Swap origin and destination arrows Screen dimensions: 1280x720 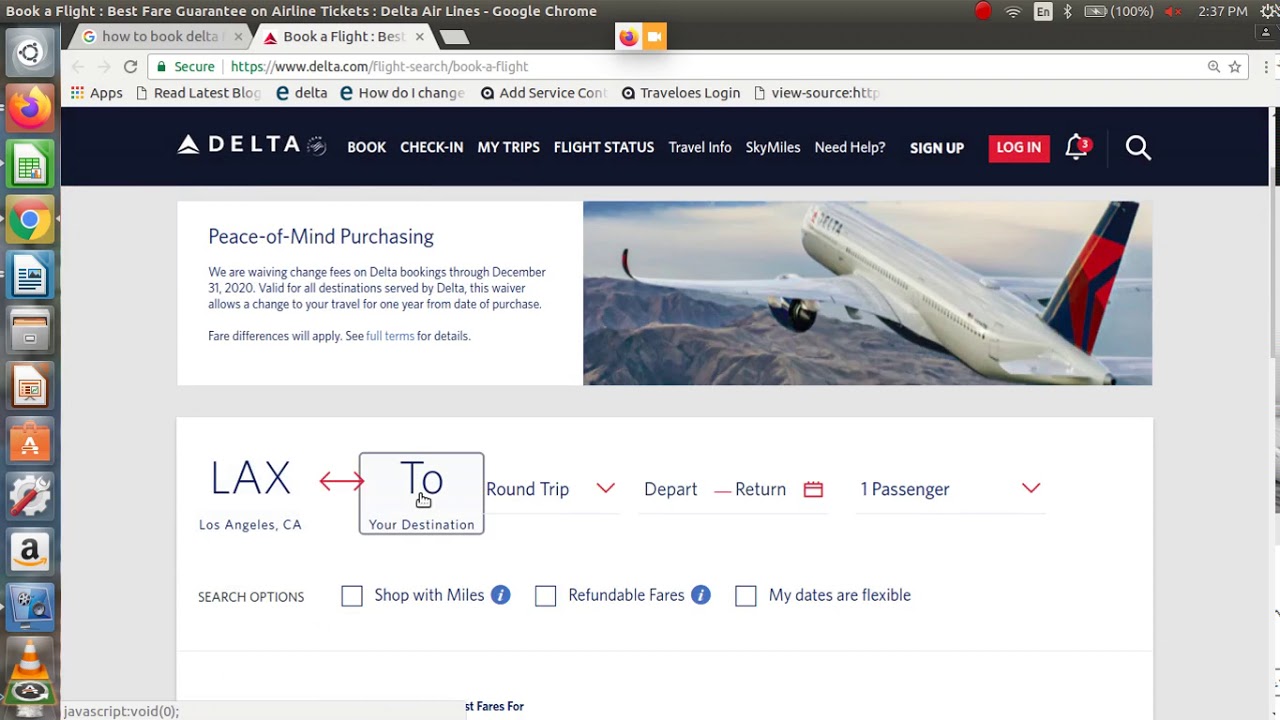341,482
